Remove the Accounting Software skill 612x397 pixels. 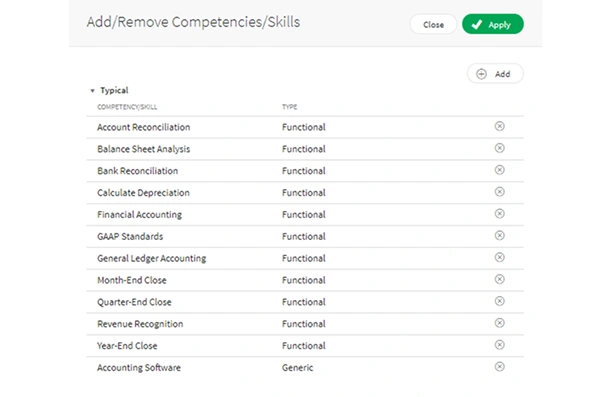(x=499, y=367)
